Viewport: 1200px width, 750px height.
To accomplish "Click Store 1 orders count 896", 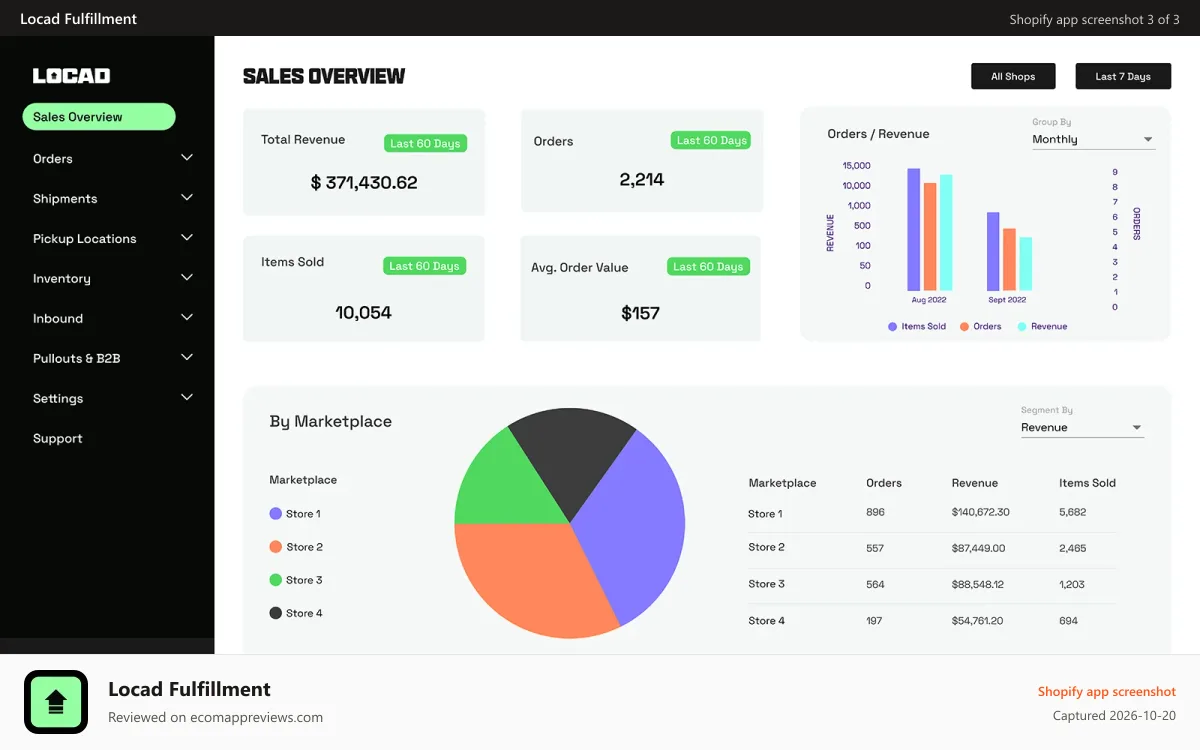I will [876, 512].
